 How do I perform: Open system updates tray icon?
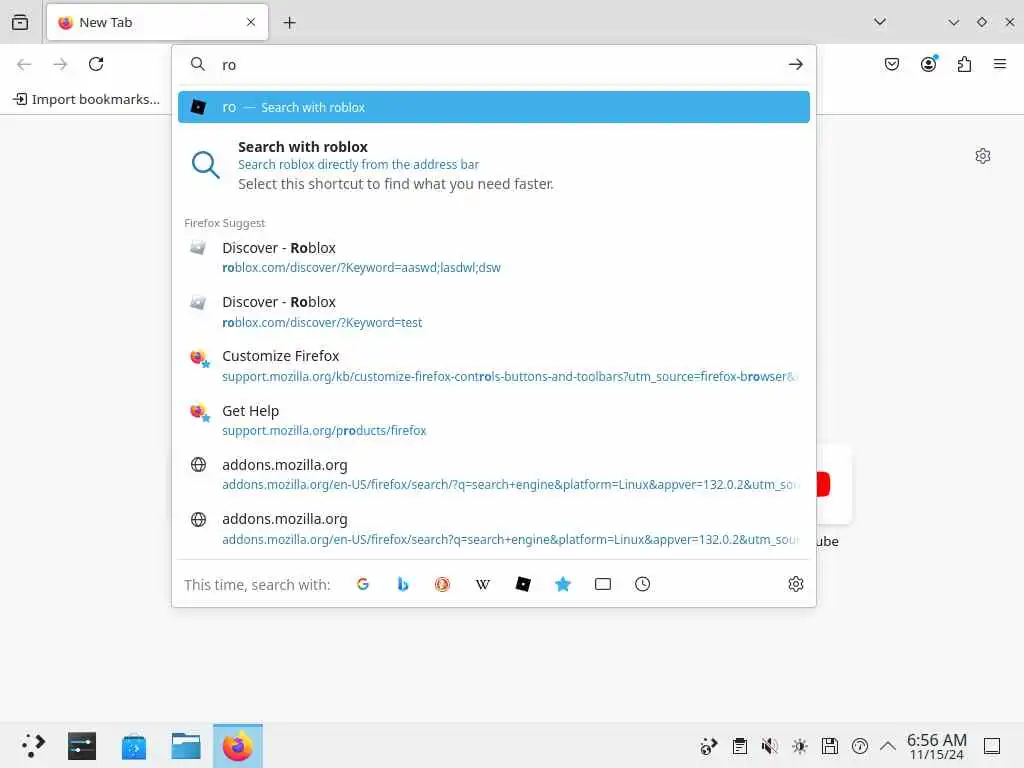point(709,746)
